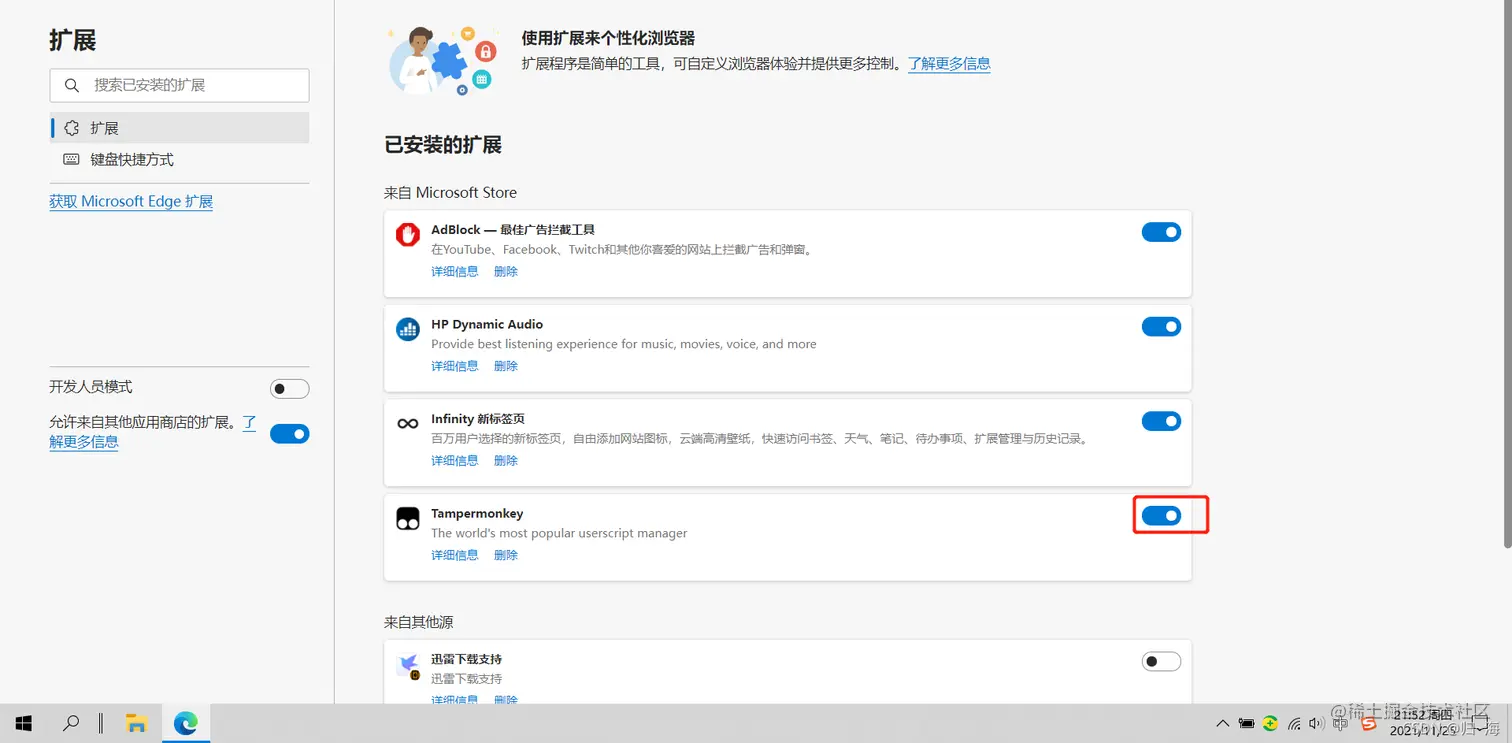Open the Wi-Fi network tray icon
Viewport: 1512px width, 743px height.
[x=1294, y=723]
